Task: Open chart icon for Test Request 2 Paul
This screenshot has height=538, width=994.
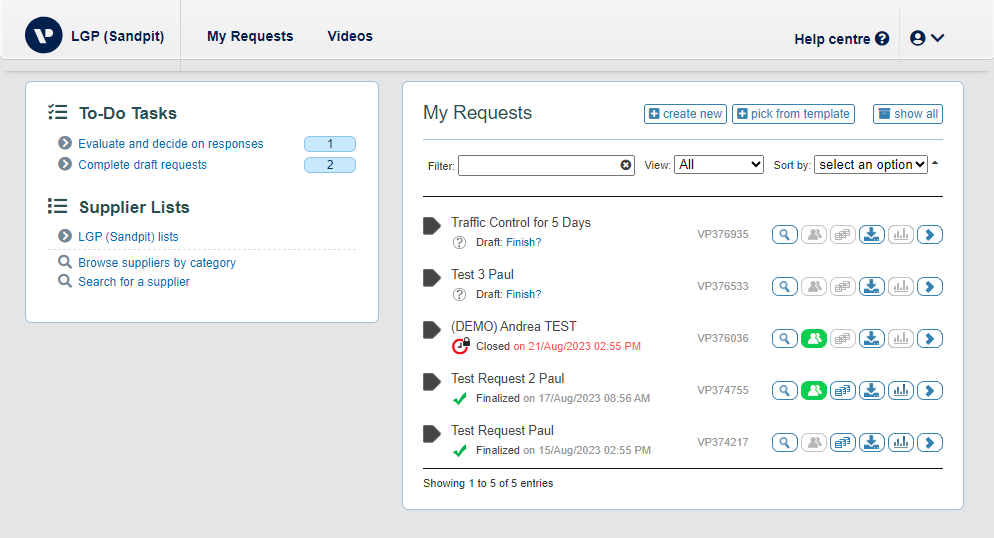Action: (x=901, y=390)
